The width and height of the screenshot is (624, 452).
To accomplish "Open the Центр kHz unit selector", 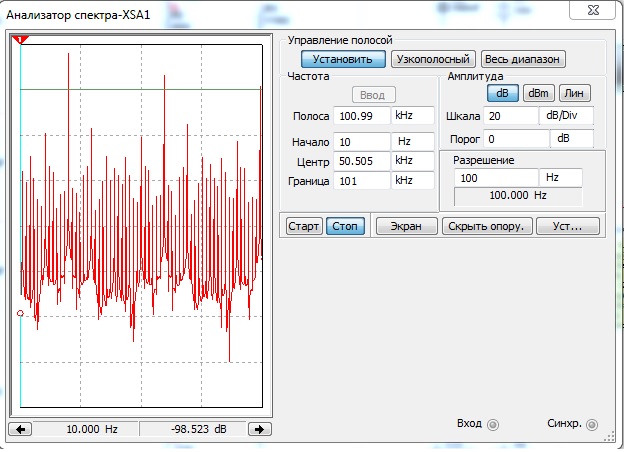I will click(x=413, y=161).
